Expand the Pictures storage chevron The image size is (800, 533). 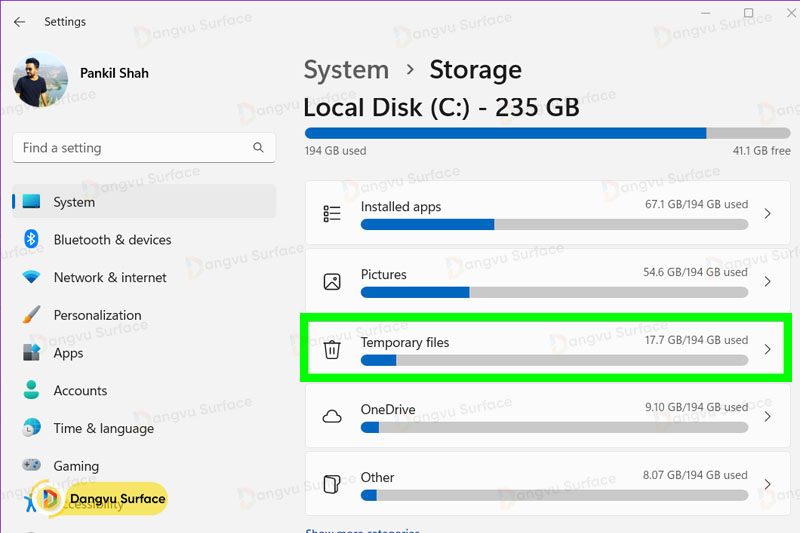(767, 282)
